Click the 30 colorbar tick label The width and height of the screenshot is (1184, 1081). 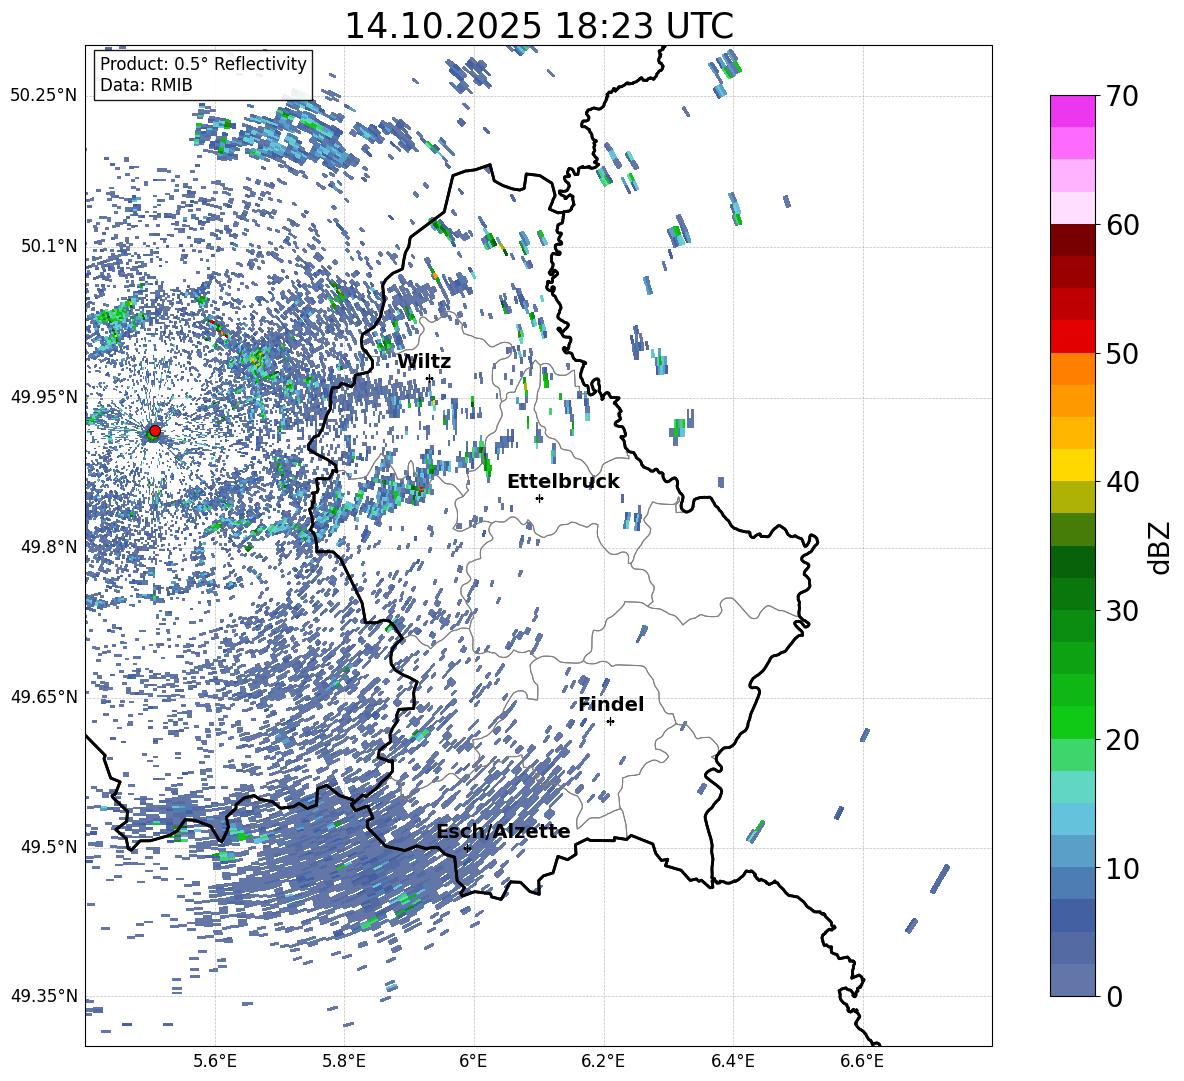[1122, 610]
